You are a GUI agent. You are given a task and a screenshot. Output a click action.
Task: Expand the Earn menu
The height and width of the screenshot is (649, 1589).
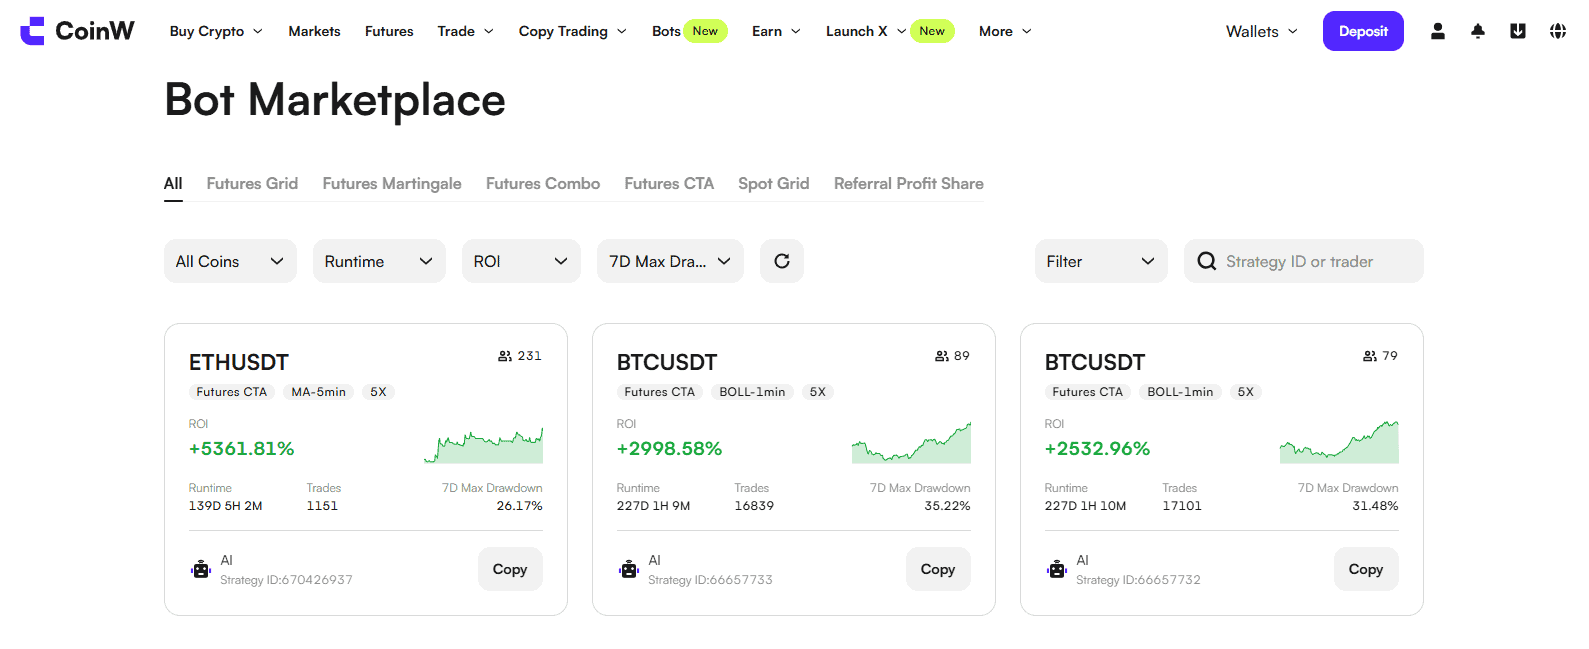coord(777,31)
